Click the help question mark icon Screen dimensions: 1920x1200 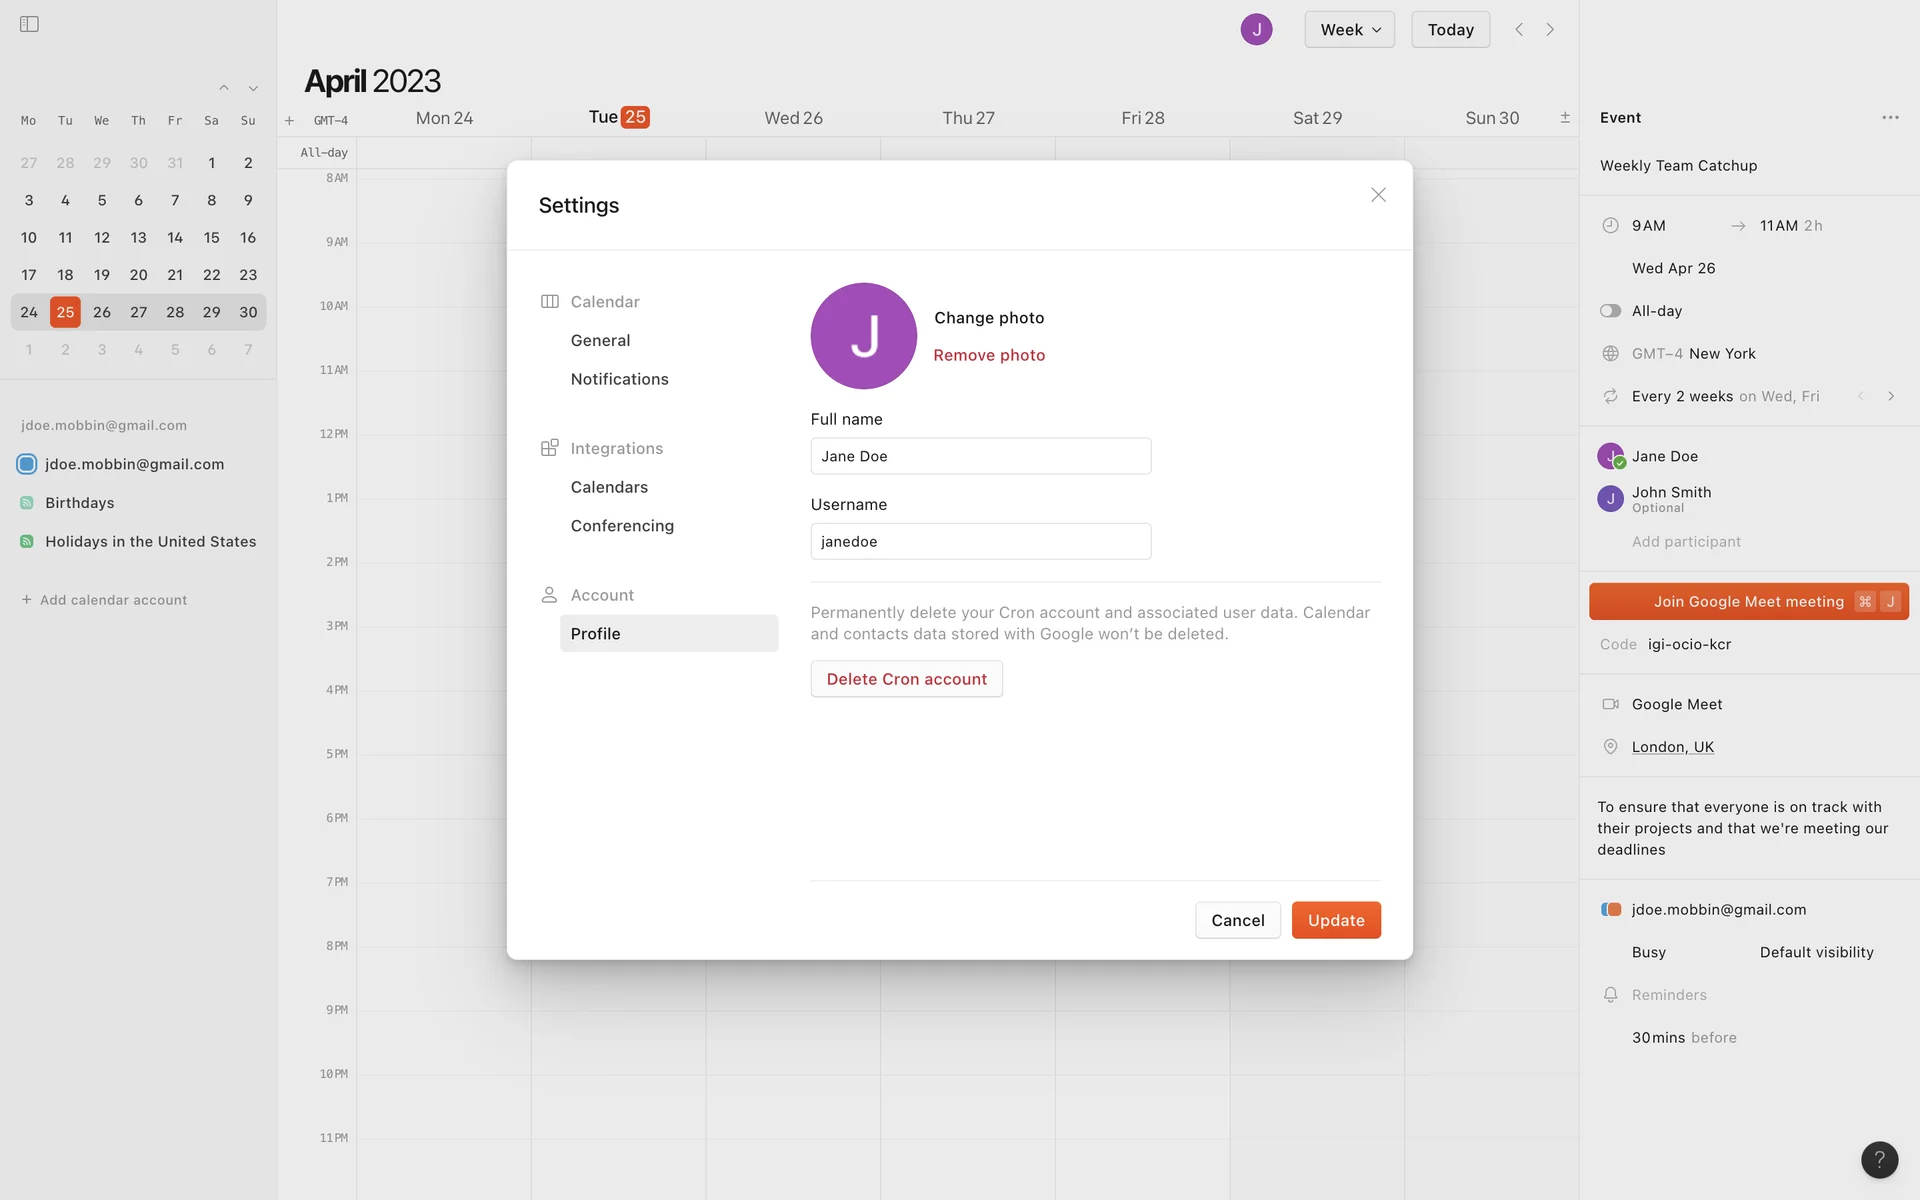point(1879,1160)
